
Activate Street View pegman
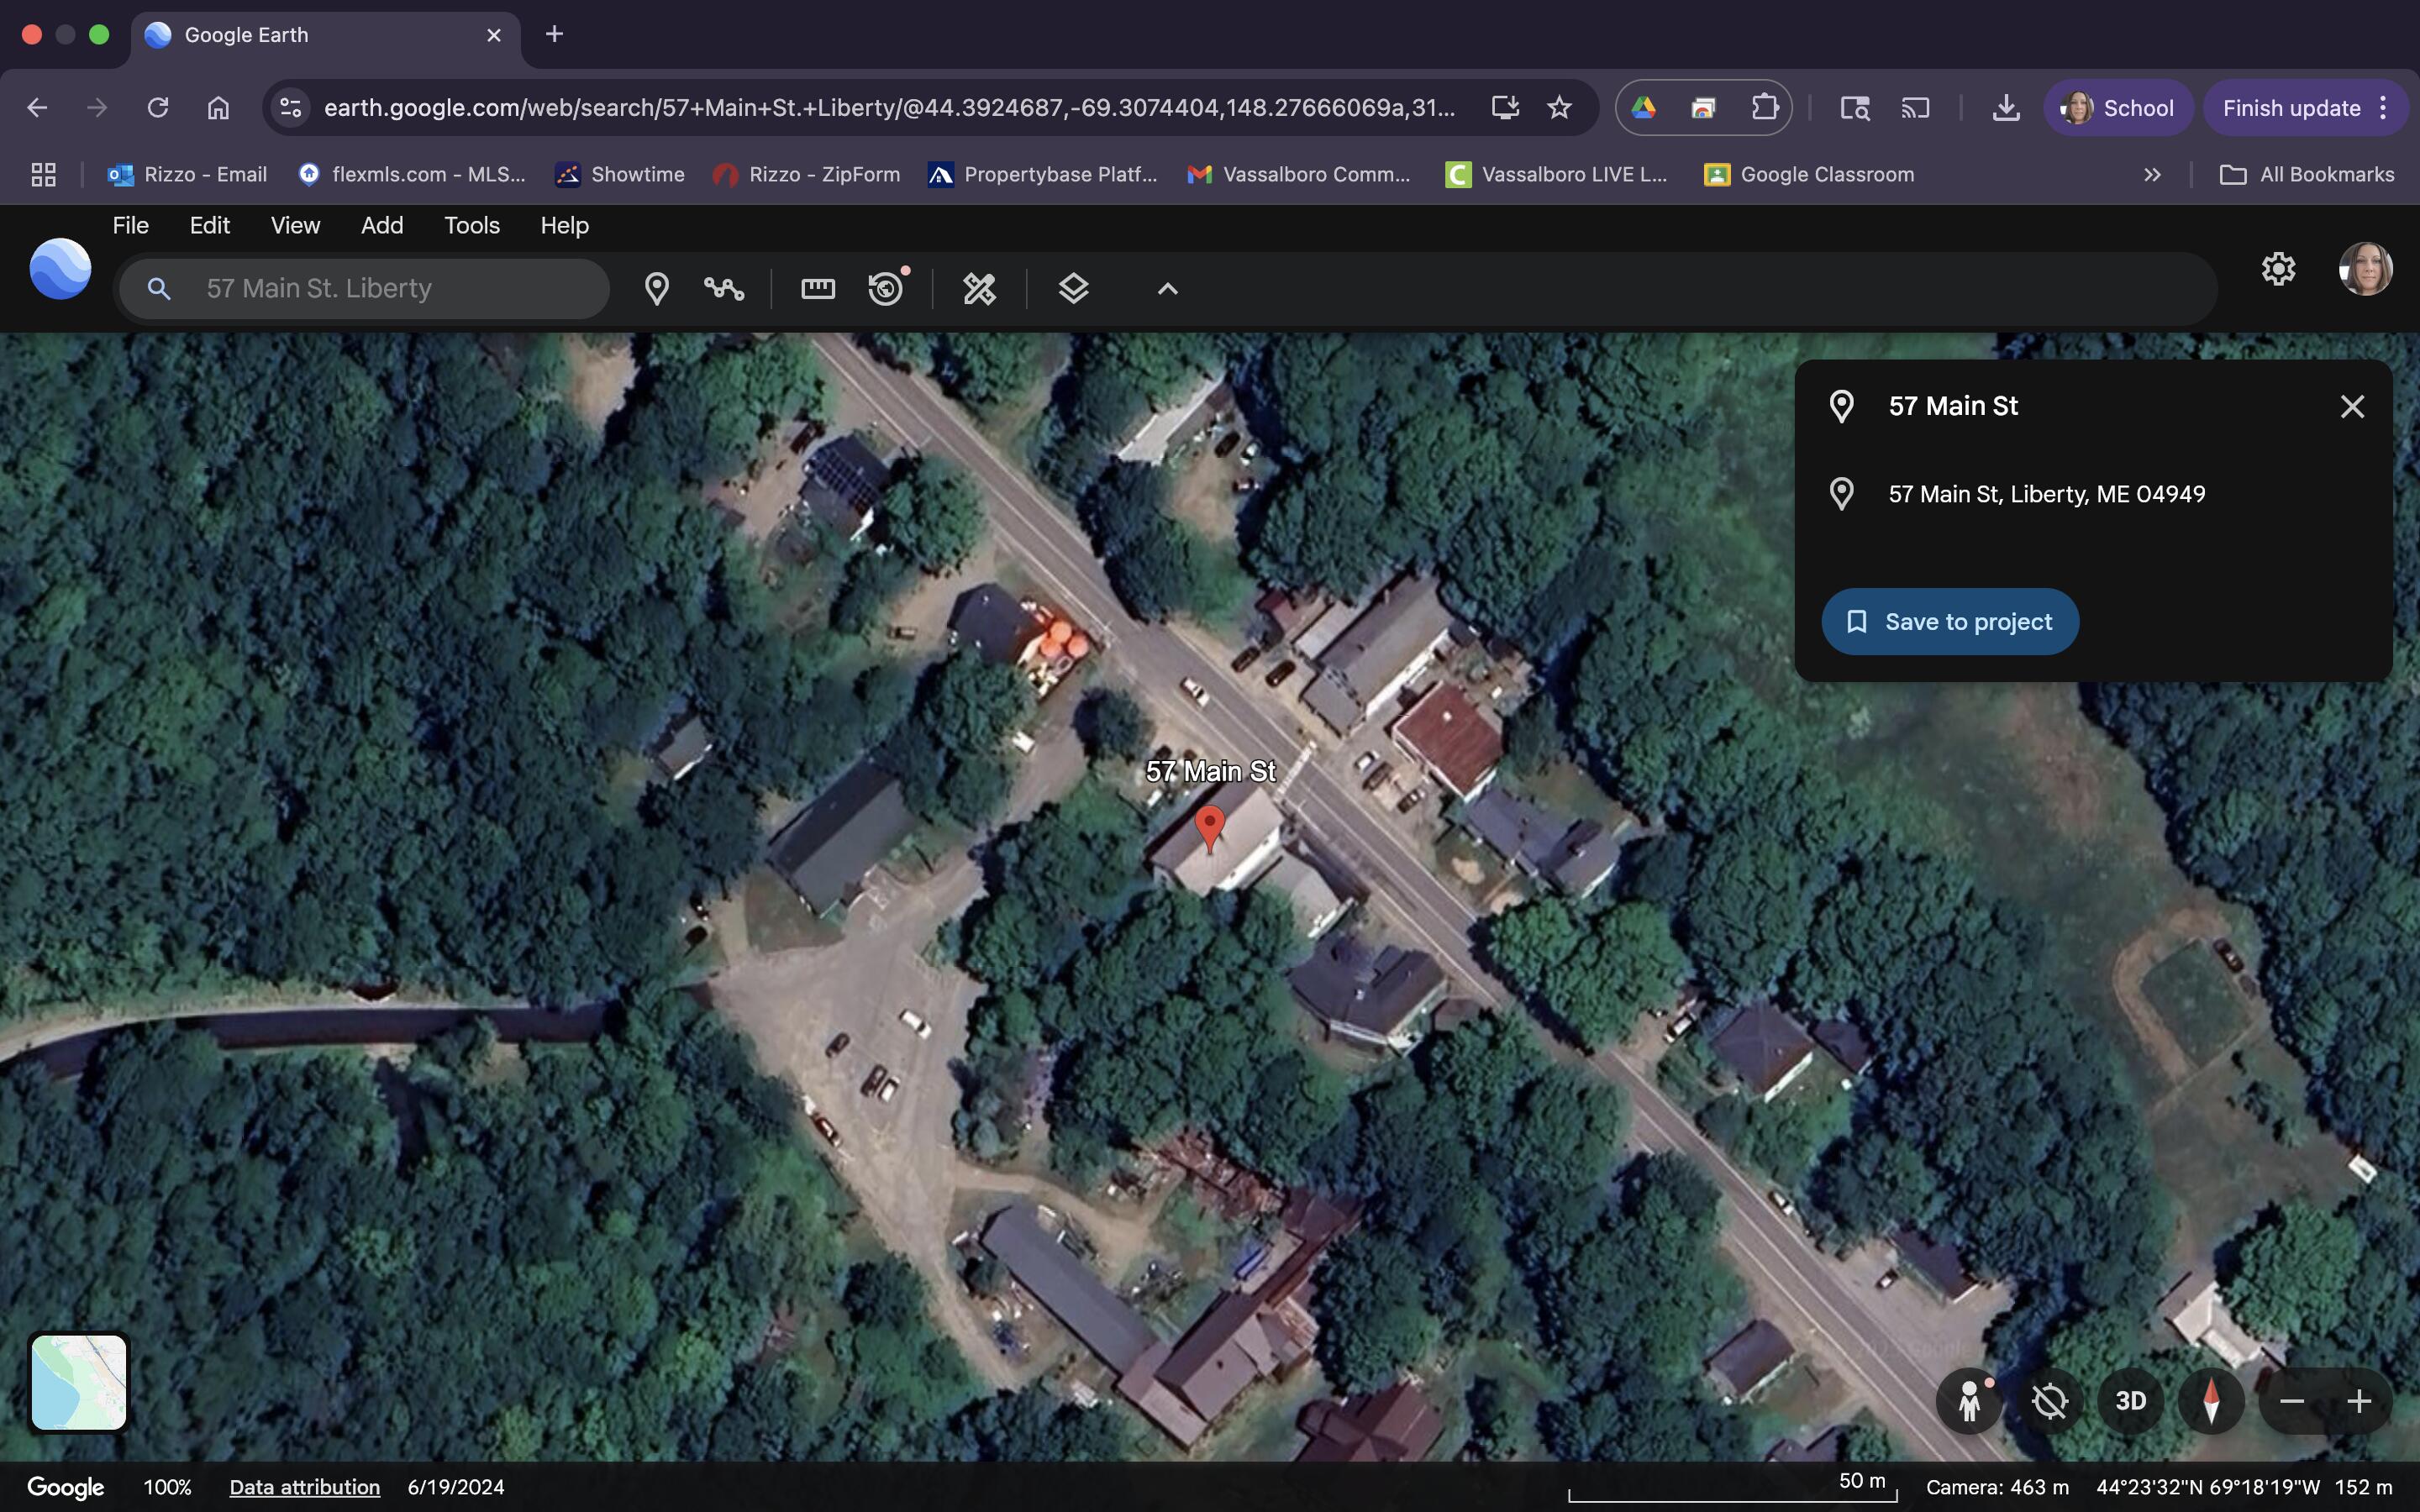(x=1969, y=1401)
